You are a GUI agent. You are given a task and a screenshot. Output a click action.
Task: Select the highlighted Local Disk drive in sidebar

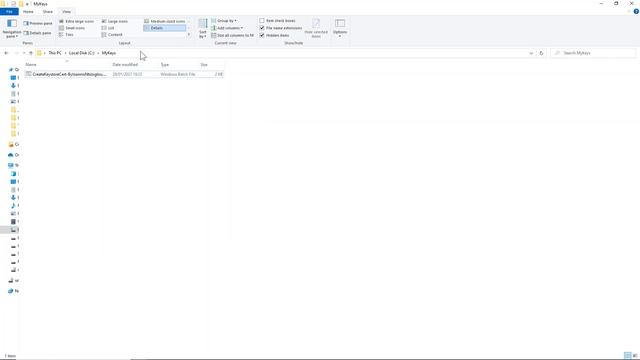point(13,230)
